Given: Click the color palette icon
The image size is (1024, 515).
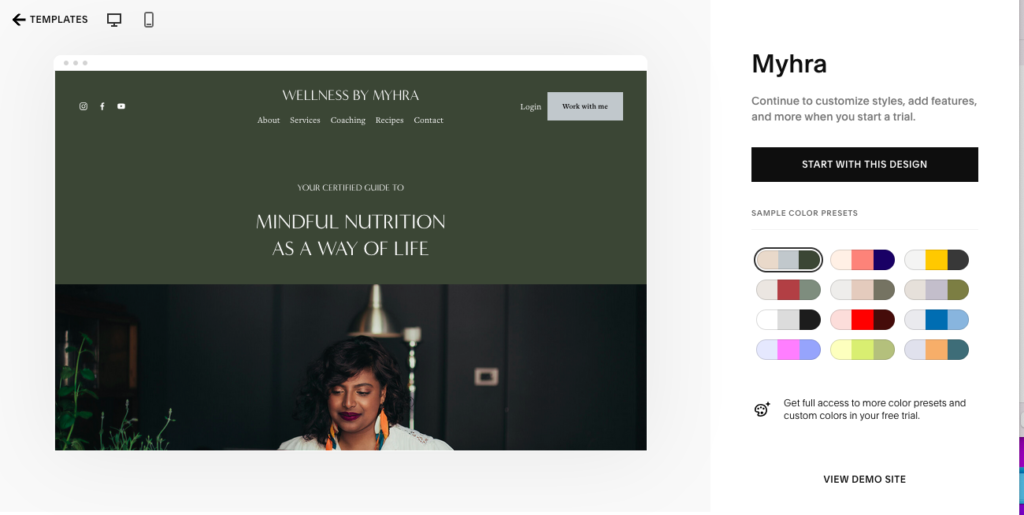Looking at the screenshot, I should tap(762, 409).
